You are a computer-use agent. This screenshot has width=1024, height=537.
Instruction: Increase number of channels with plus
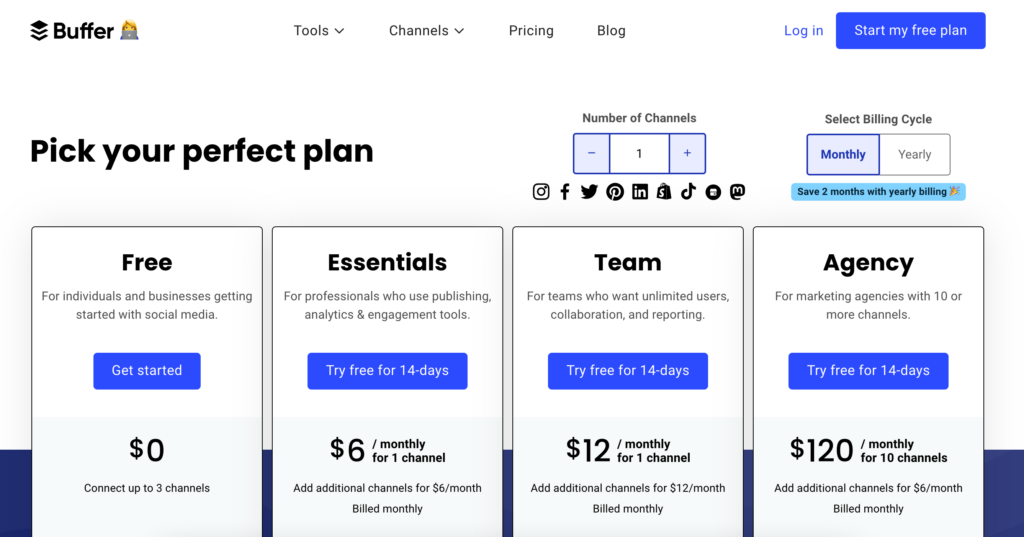click(687, 154)
